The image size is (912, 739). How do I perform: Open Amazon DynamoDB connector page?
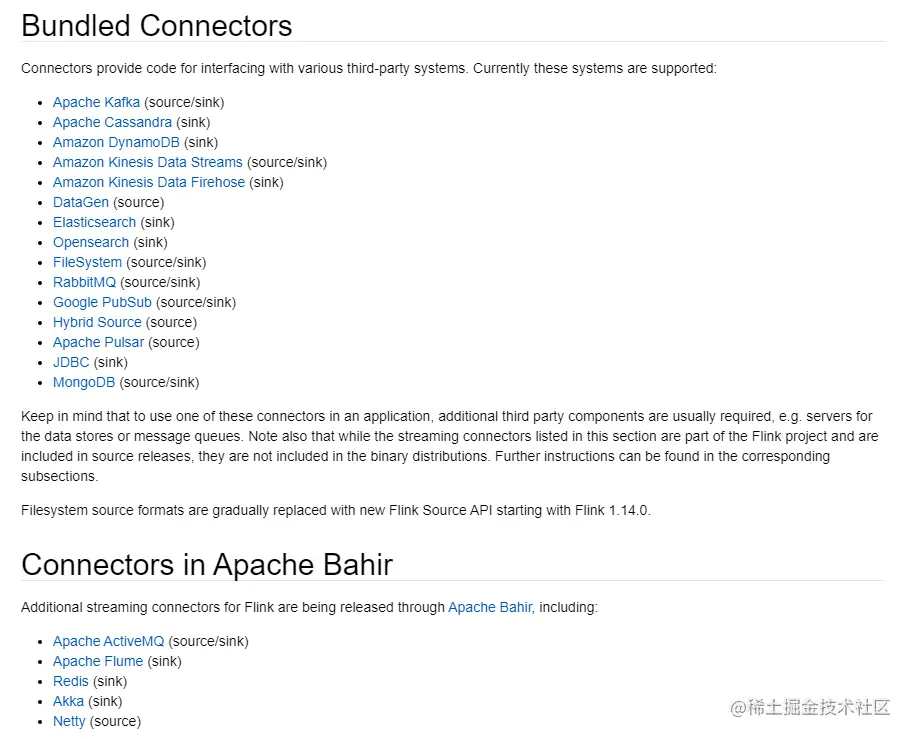pyautogui.click(x=116, y=142)
